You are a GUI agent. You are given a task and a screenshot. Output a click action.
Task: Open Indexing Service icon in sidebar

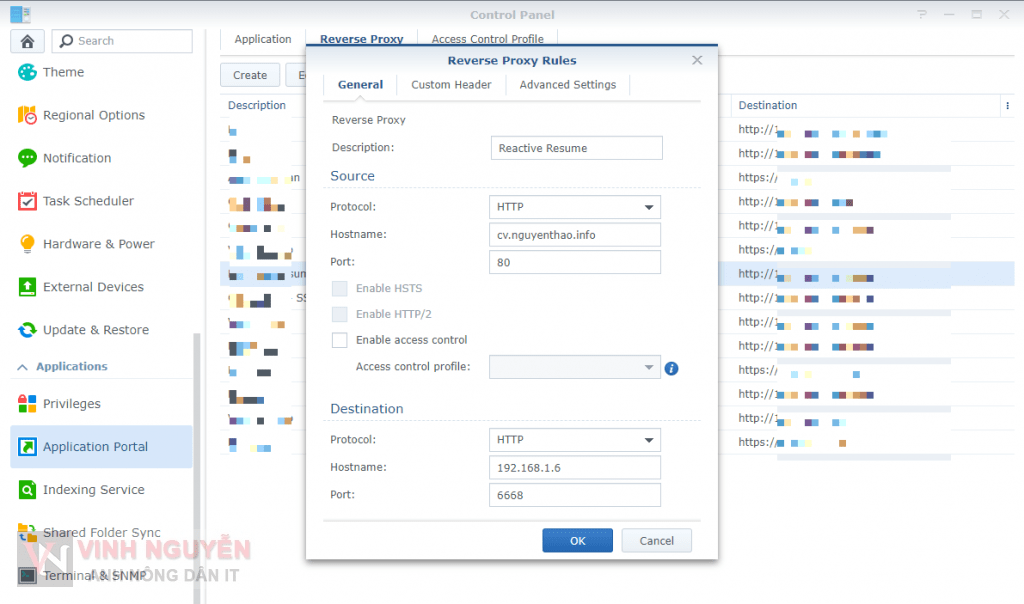pos(27,490)
